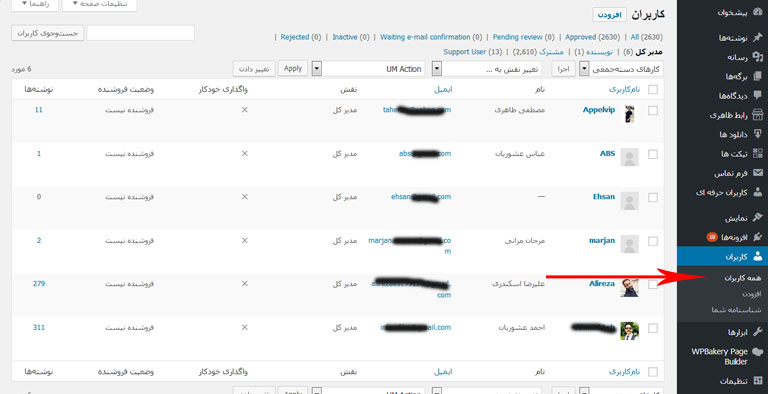This screenshot has width=768, height=394.
Task: Click the افزودن add new user button
Action: pyautogui.click(x=610, y=15)
